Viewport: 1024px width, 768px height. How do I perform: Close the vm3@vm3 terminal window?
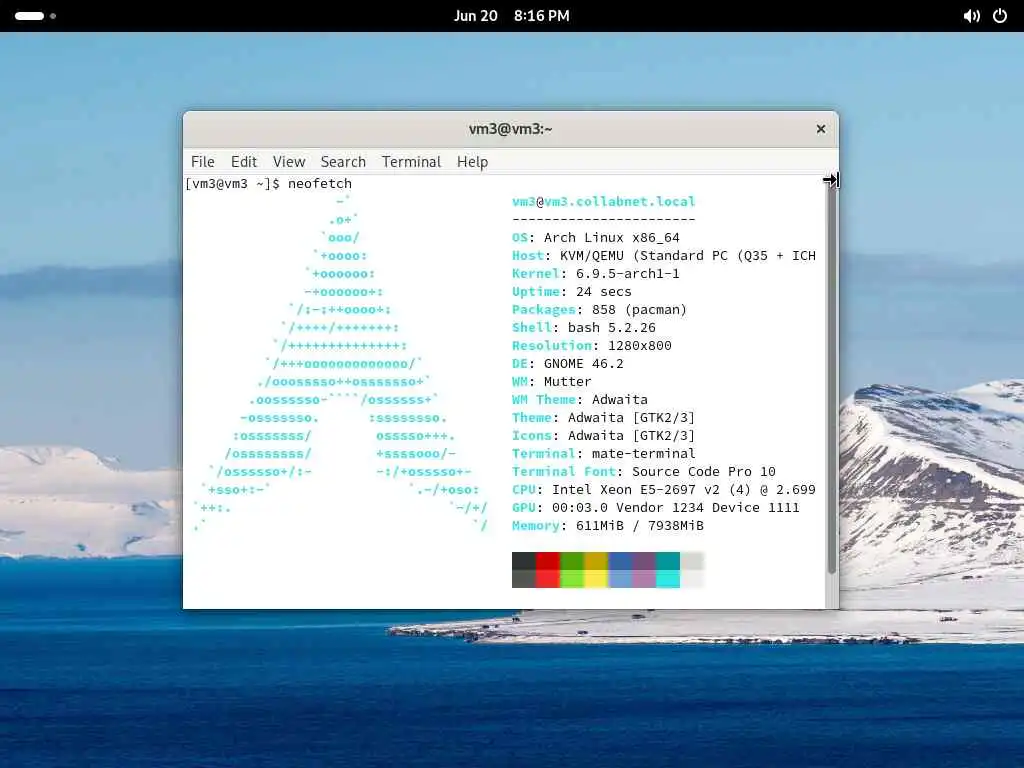pos(821,129)
